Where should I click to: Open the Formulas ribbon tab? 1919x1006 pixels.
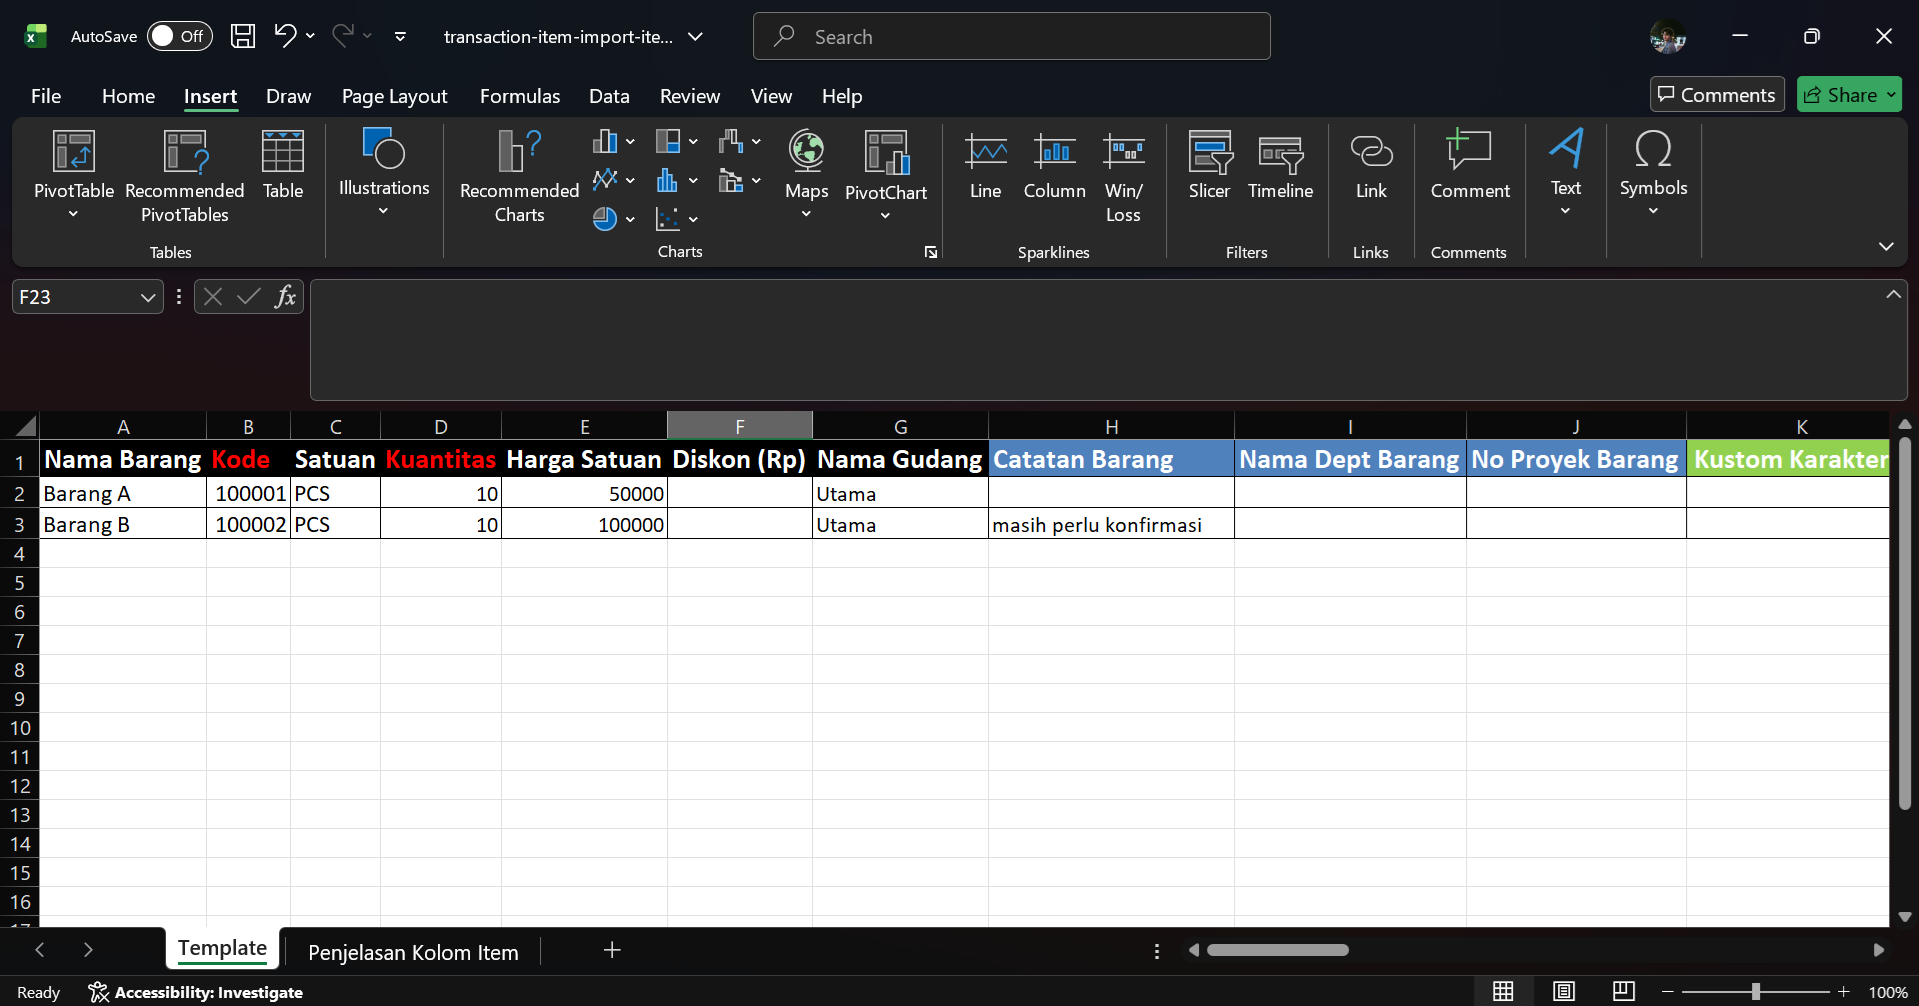tap(519, 96)
